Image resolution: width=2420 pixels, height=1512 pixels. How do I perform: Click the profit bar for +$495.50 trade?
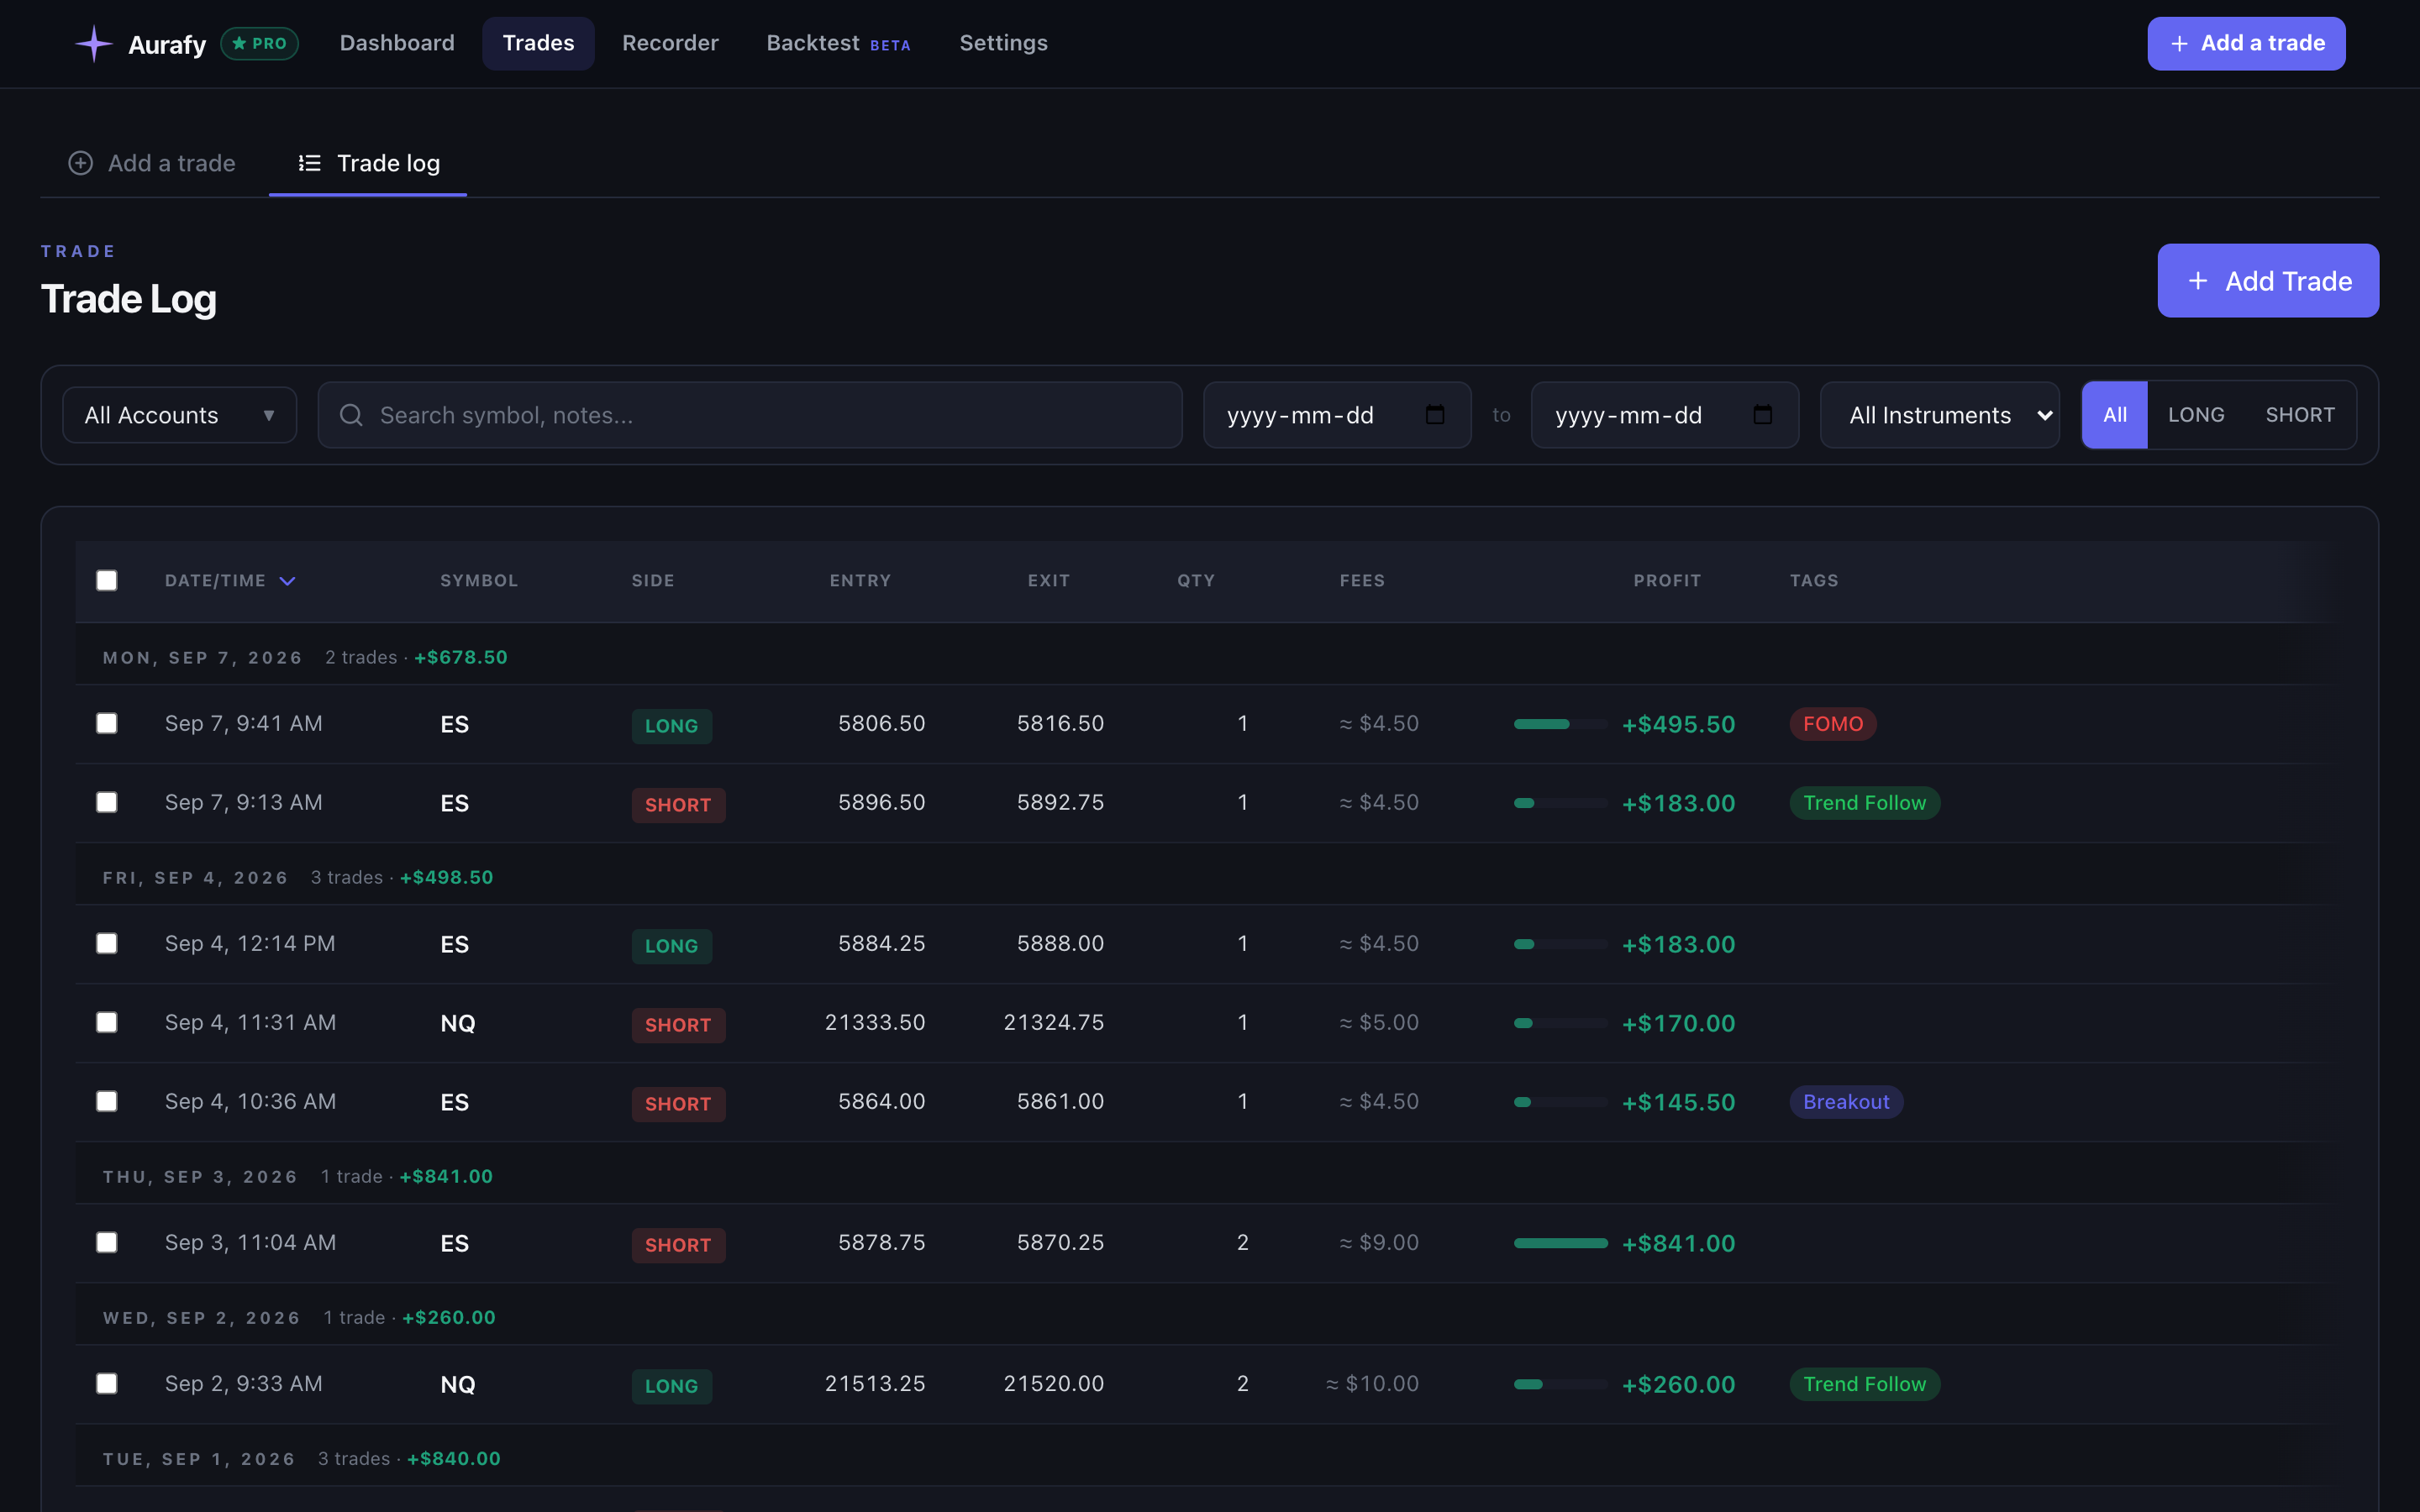click(1560, 724)
